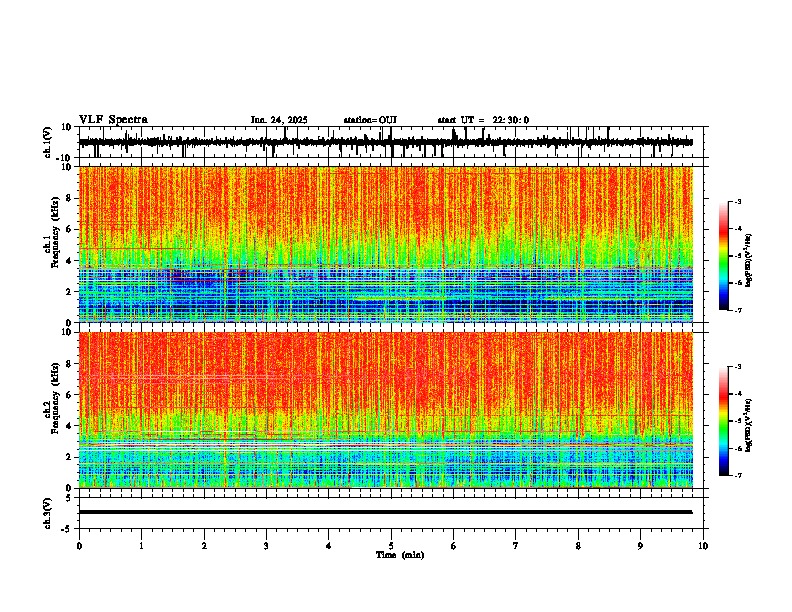Click the ch.1(V) waveform axis label
792x612 pixels.
click(48, 142)
